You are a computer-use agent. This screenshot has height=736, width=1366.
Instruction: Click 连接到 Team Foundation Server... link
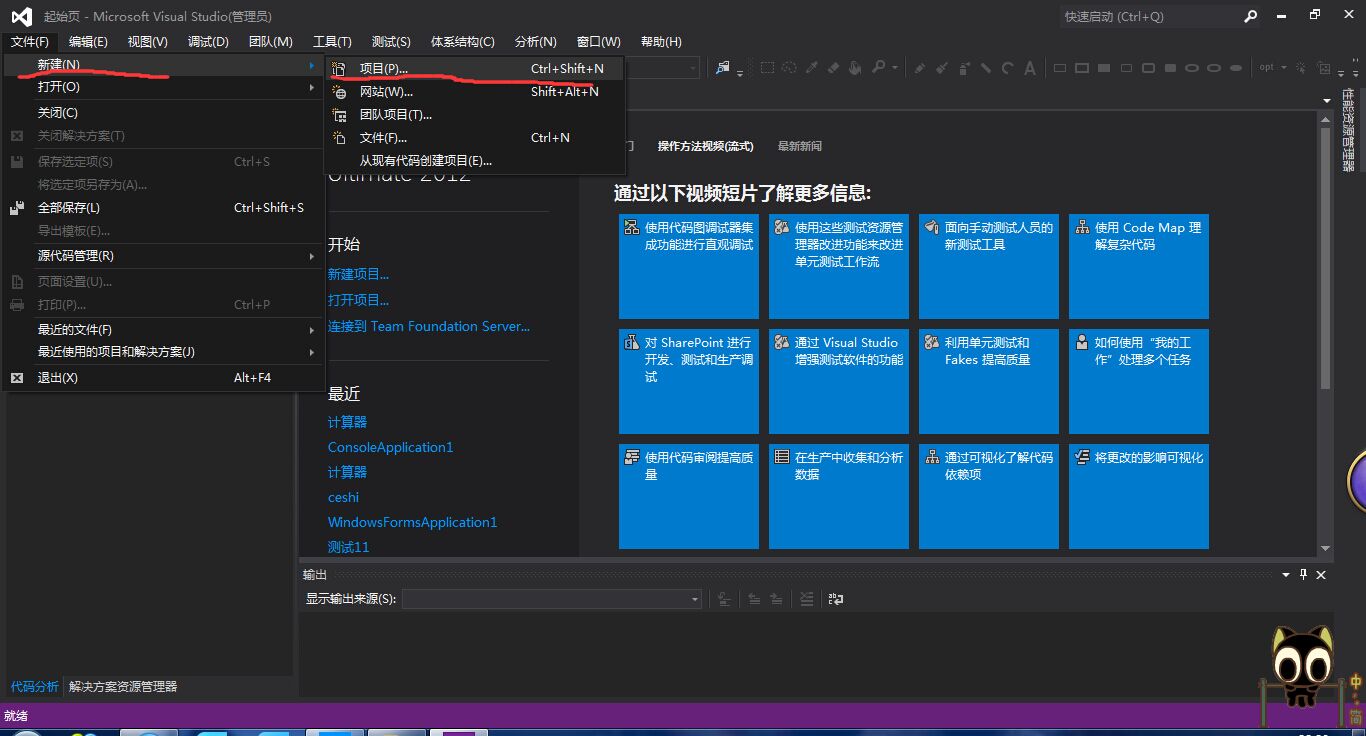point(429,326)
